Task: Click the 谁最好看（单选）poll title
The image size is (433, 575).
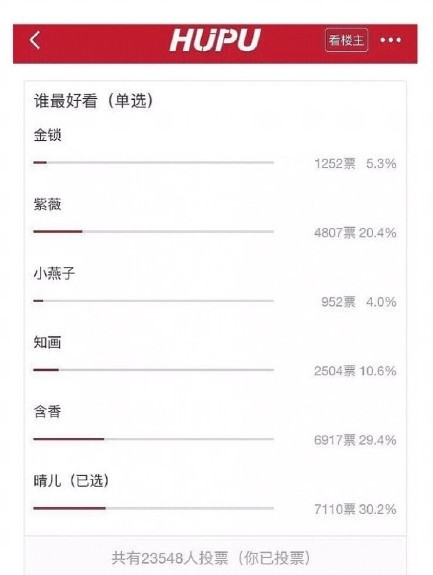Action: point(94,101)
